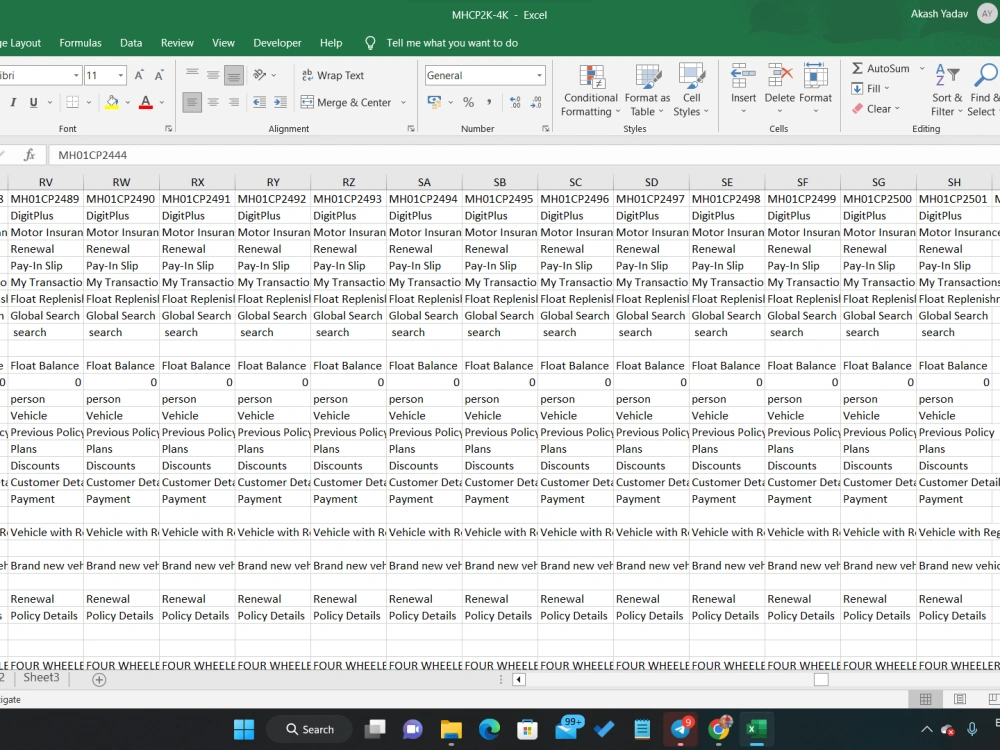This screenshot has height=750, width=1000.
Task: Open the Windows Start menu
Action: 244,729
